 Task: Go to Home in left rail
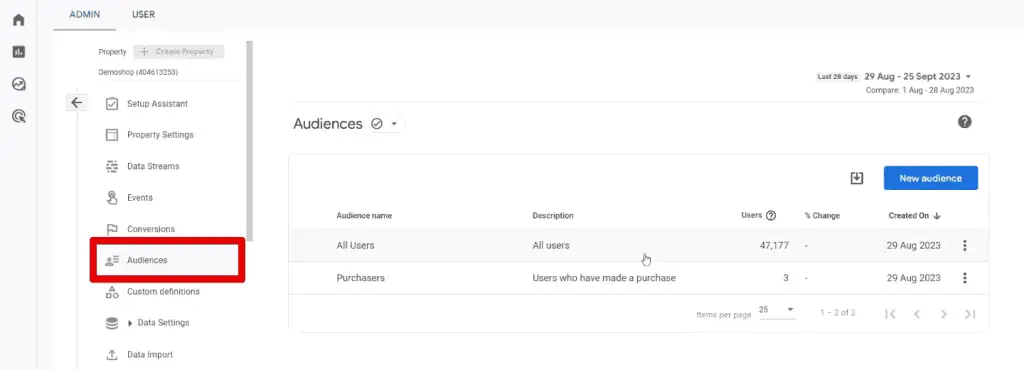(x=18, y=20)
